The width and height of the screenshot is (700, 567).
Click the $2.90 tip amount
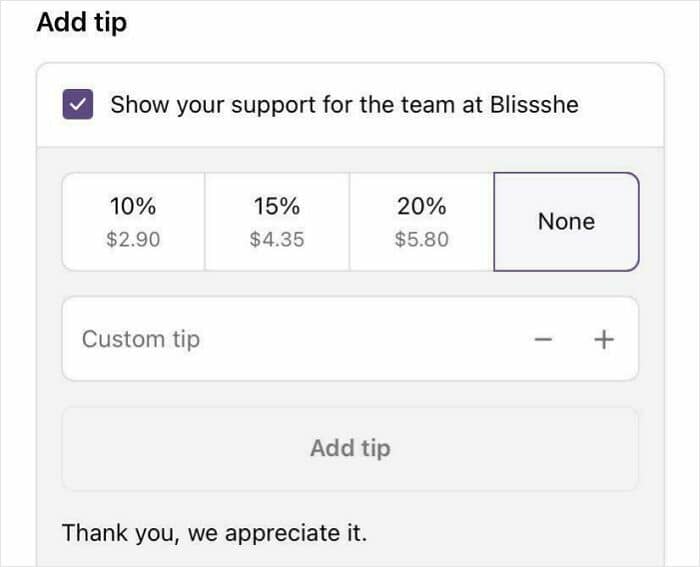tap(134, 240)
